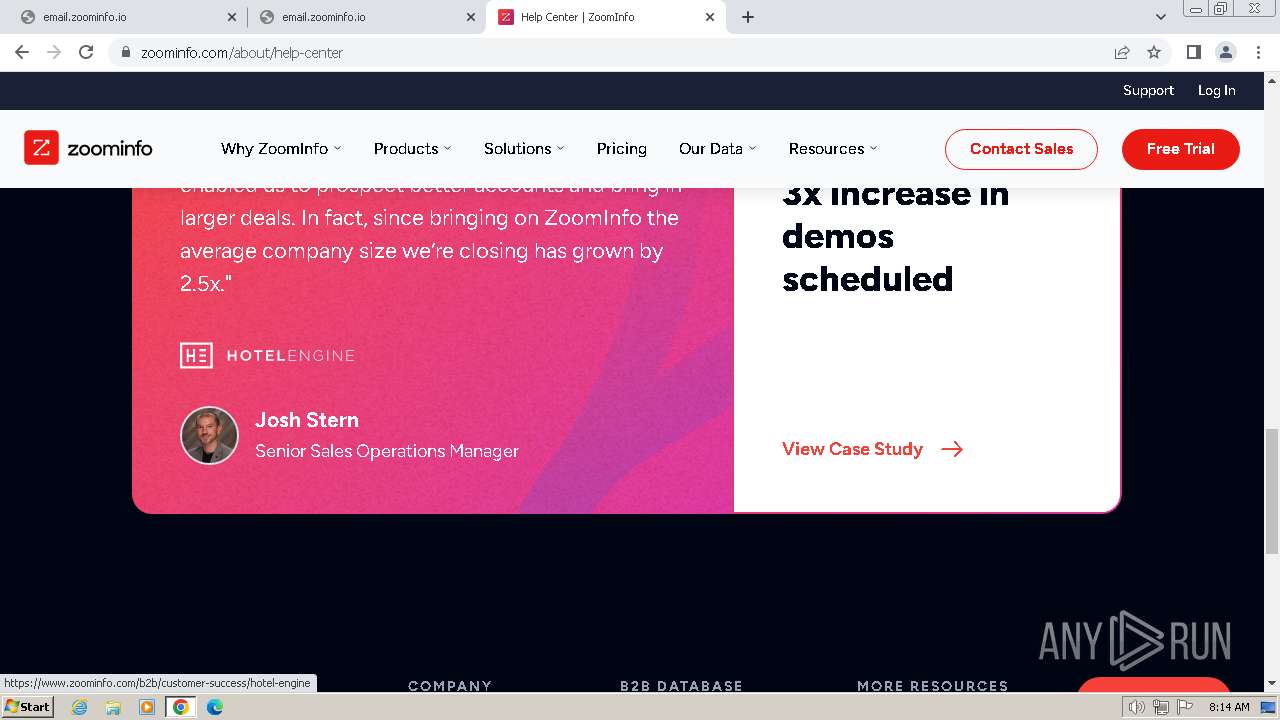Viewport: 1280px width, 720px height.
Task: Open the Support link
Action: (x=1148, y=90)
